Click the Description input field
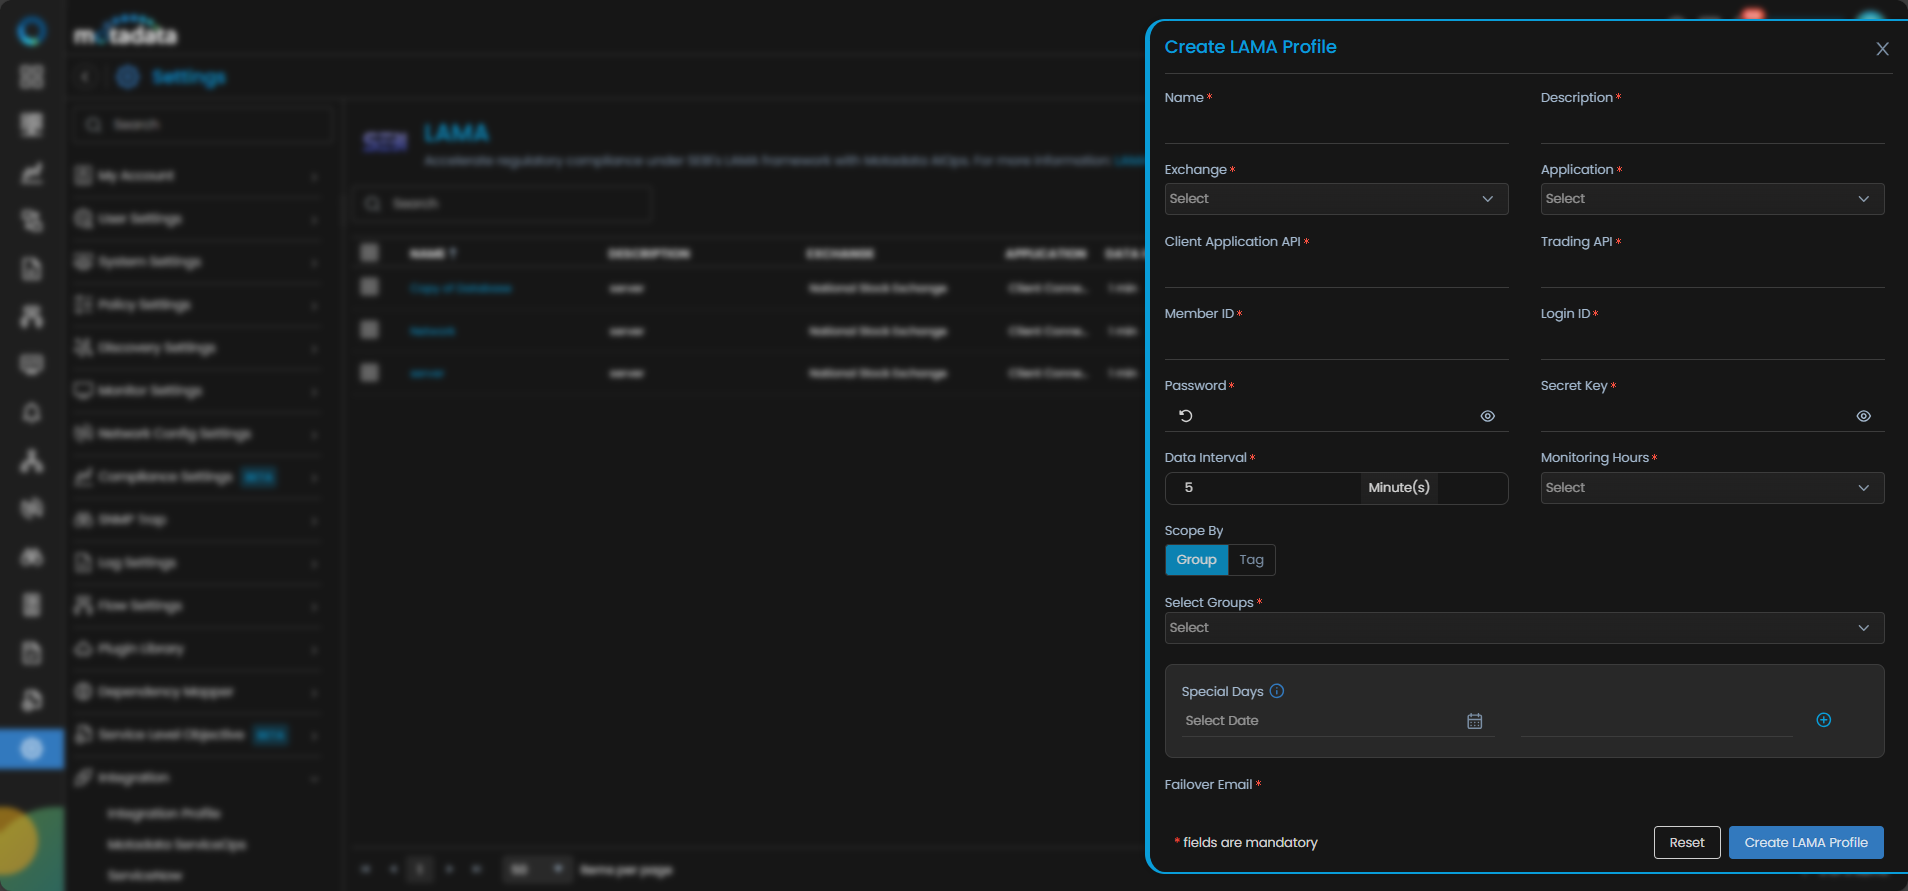1908x891 pixels. click(x=1712, y=127)
